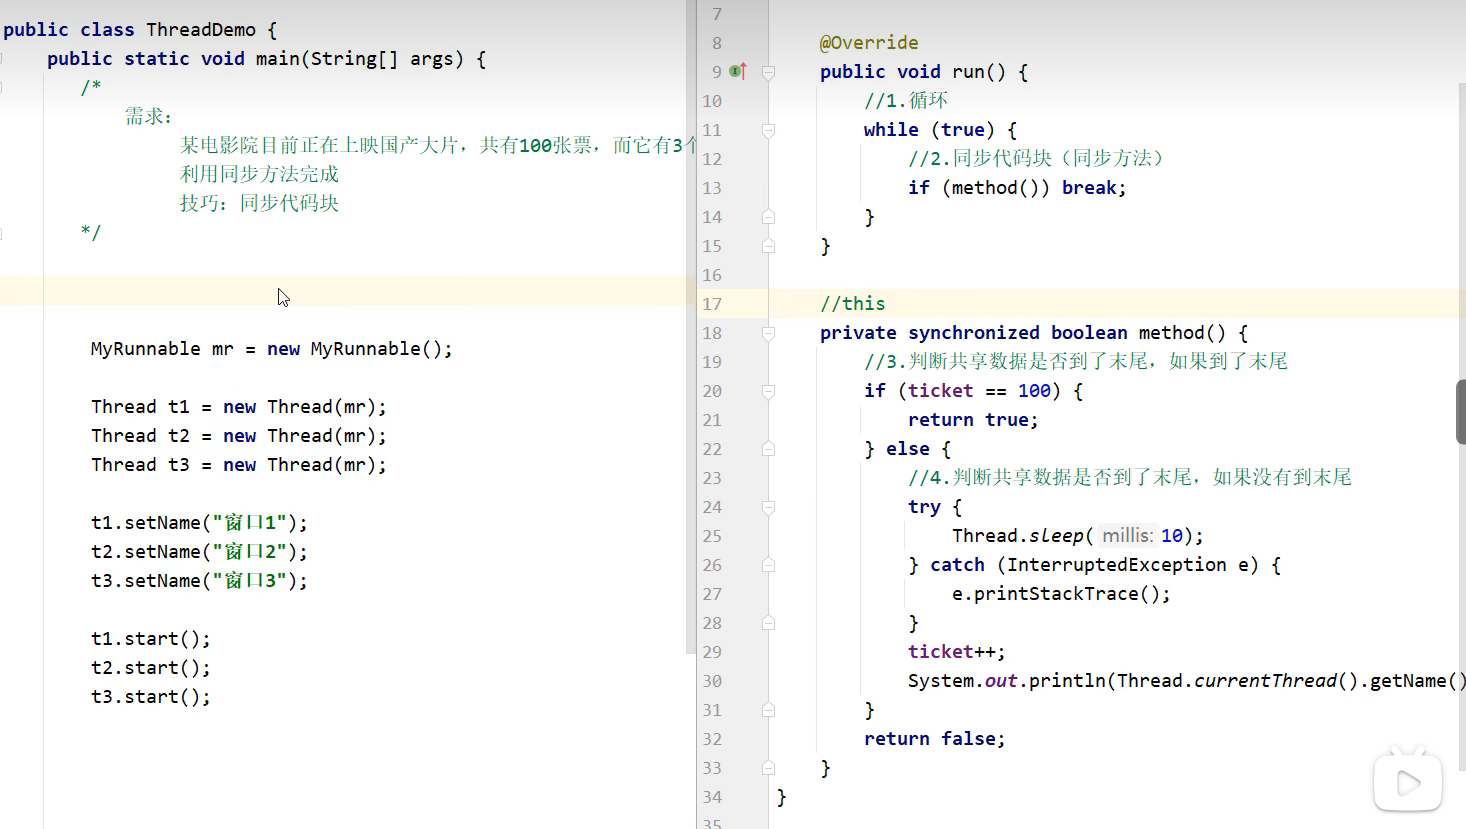Click the 'Thread t3 = new Thread(mr);' line
Screen dimensions: 1466x829
238,465
